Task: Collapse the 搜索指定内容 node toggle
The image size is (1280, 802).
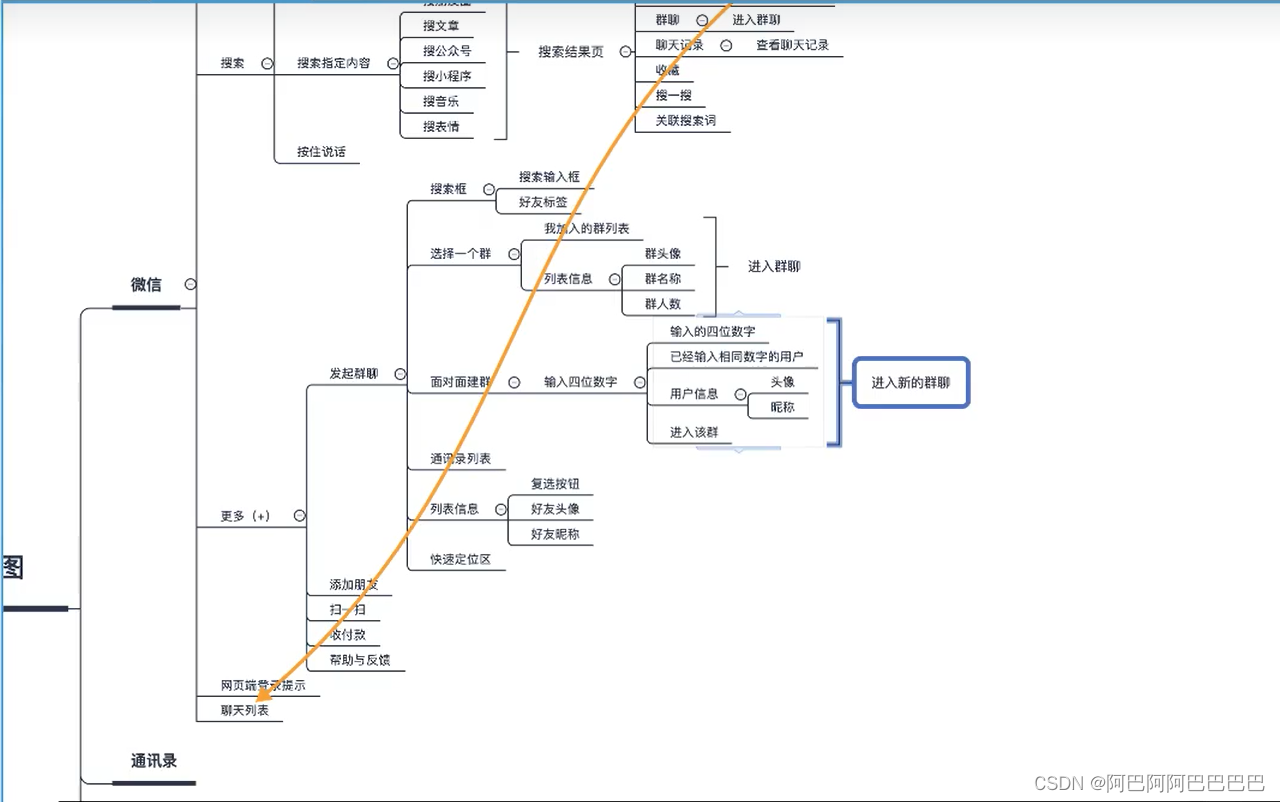Action: 393,63
